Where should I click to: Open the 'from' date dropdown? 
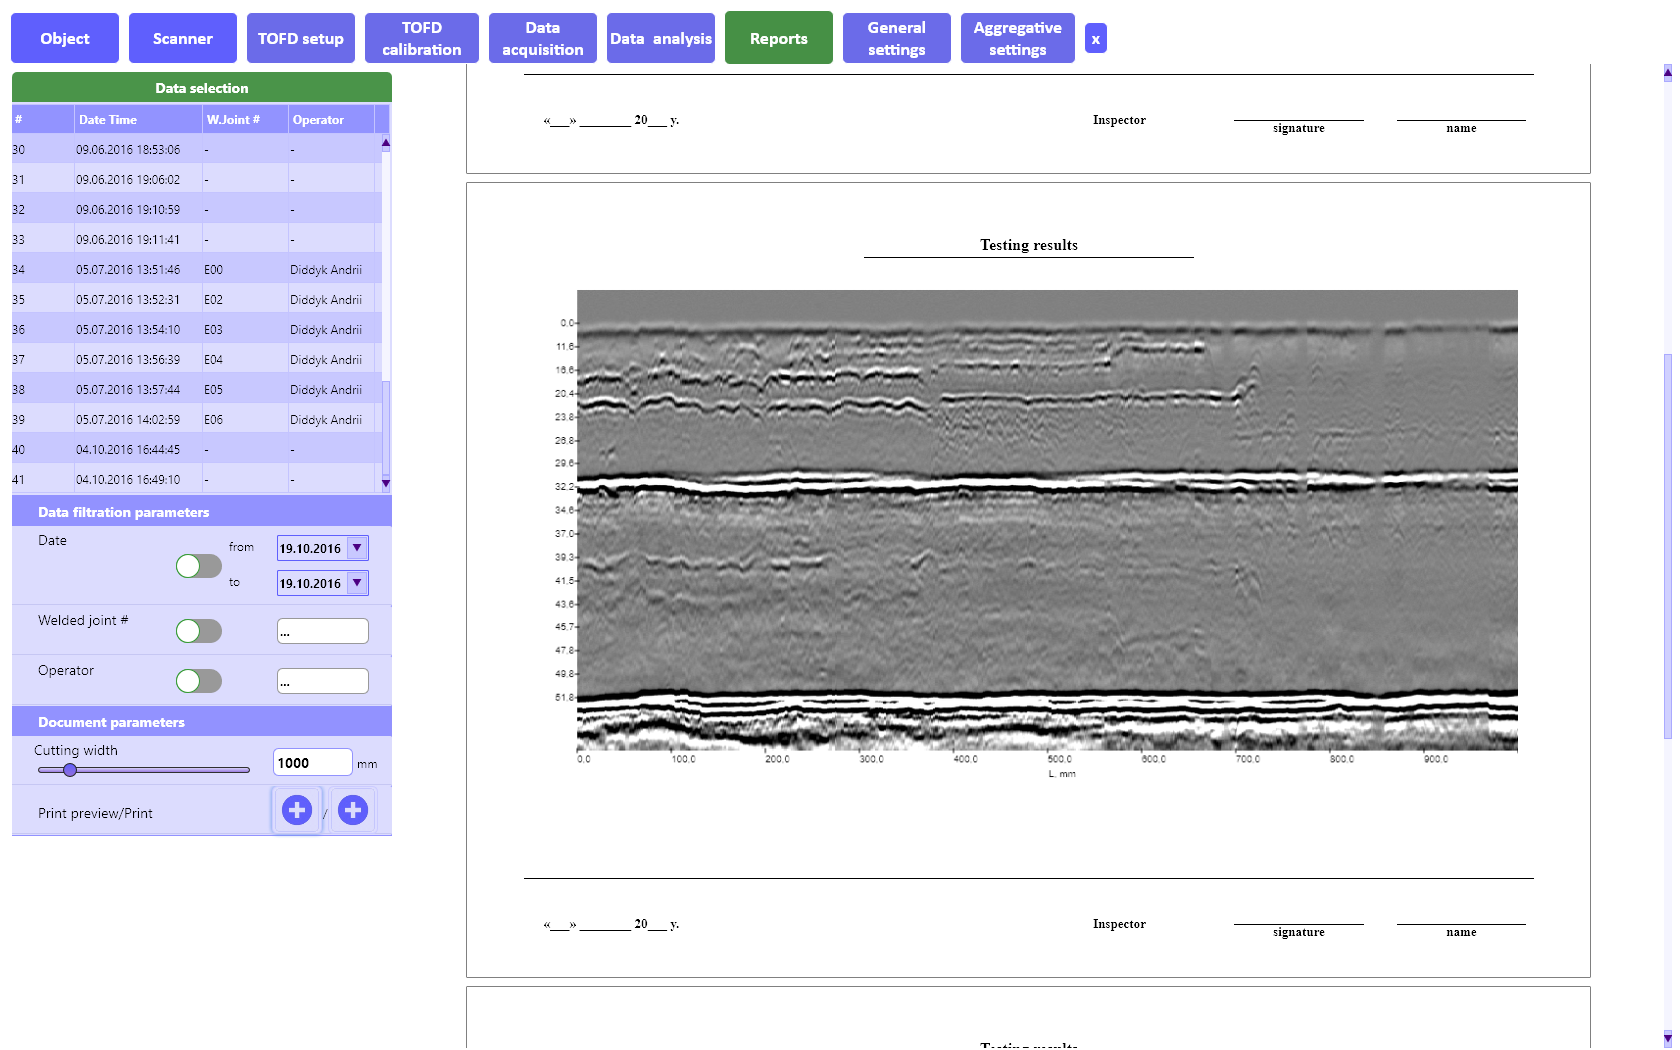point(357,548)
